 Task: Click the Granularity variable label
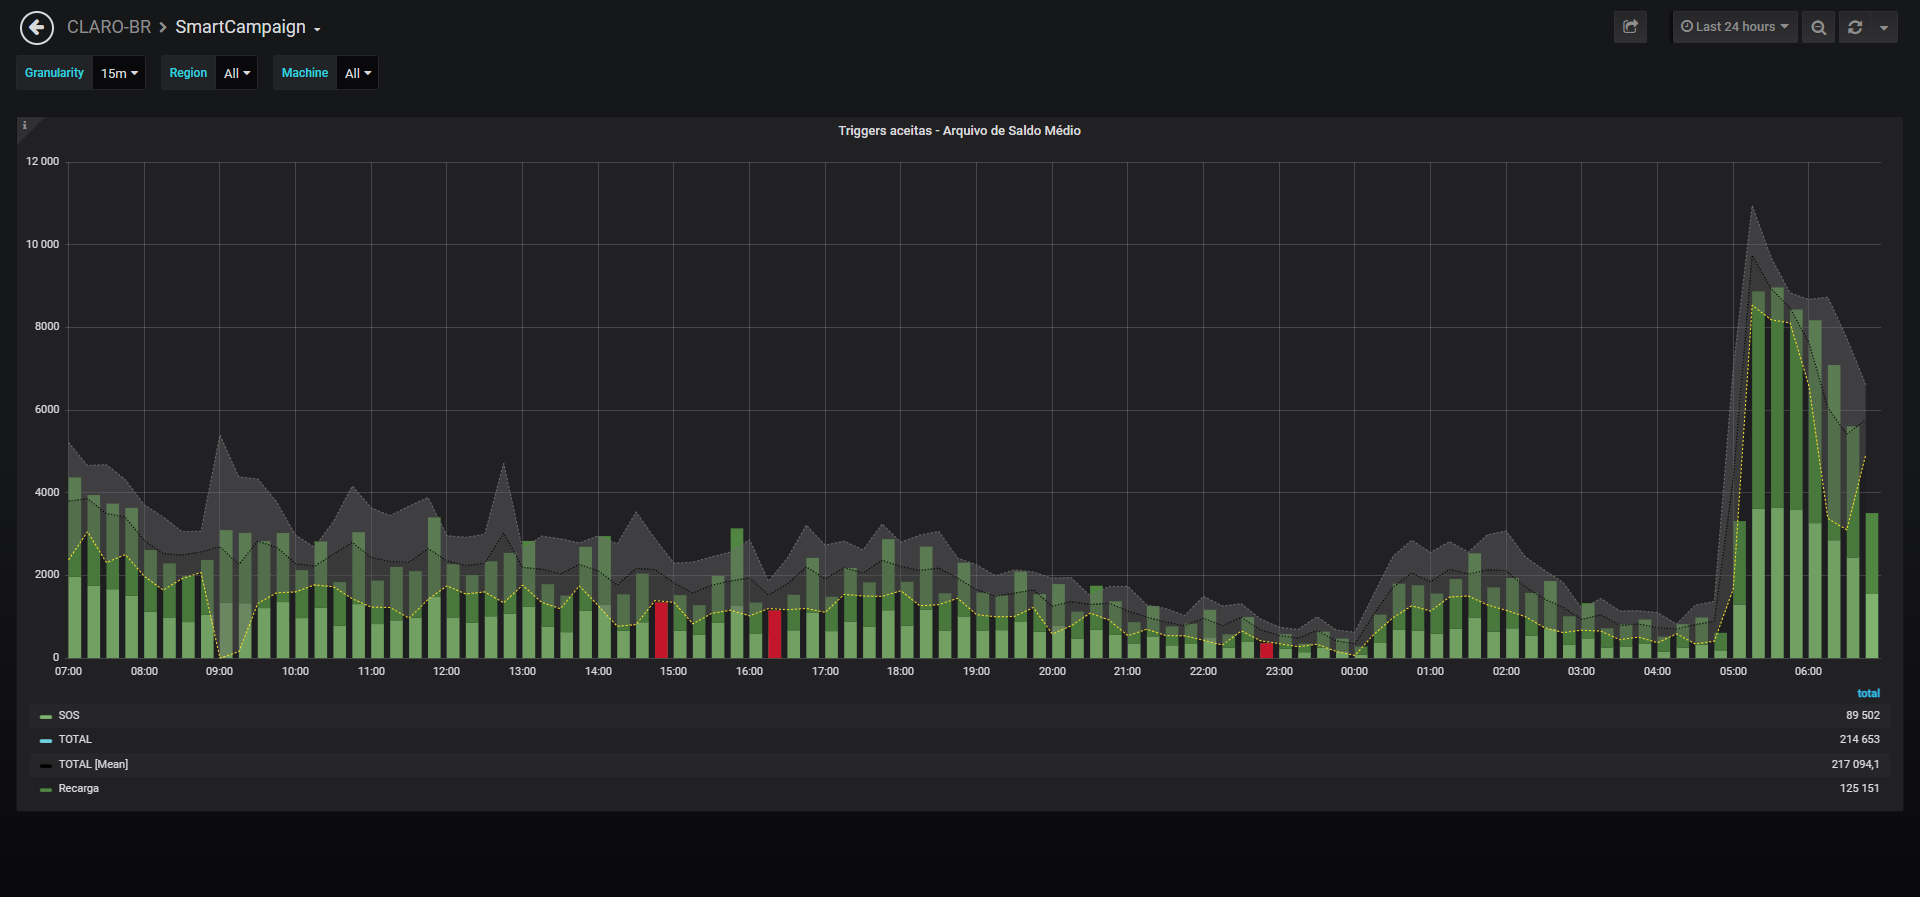point(55,73)
